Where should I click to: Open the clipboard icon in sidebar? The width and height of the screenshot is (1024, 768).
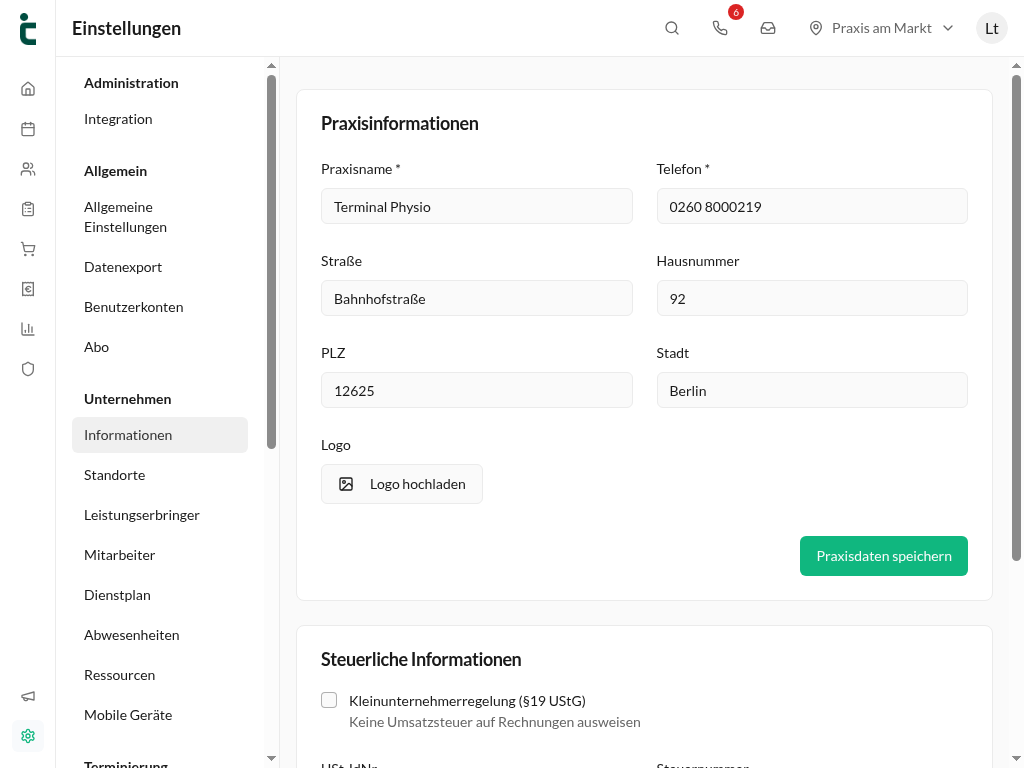pyautogui.click(x=27, y=209)
